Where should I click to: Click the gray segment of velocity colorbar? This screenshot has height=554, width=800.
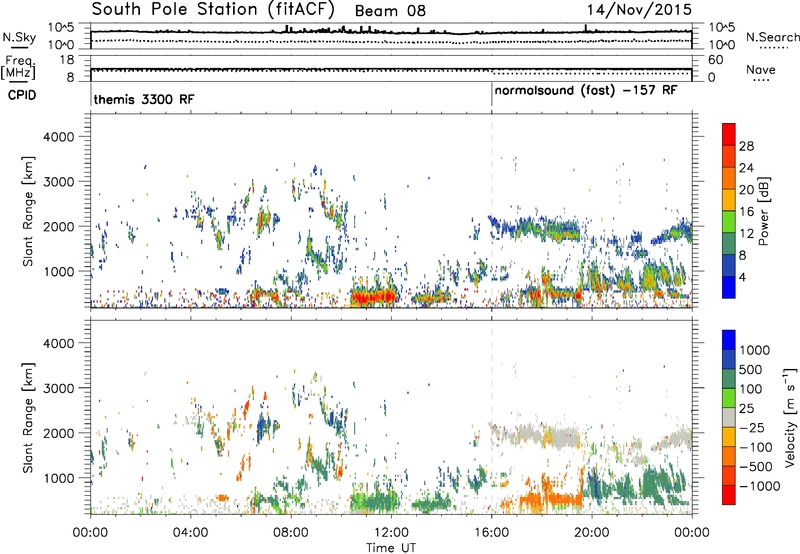click(729, 417)
